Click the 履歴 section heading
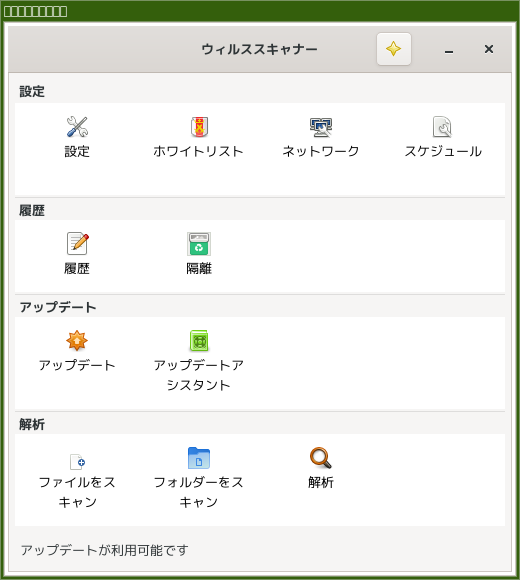 point(32,210)
